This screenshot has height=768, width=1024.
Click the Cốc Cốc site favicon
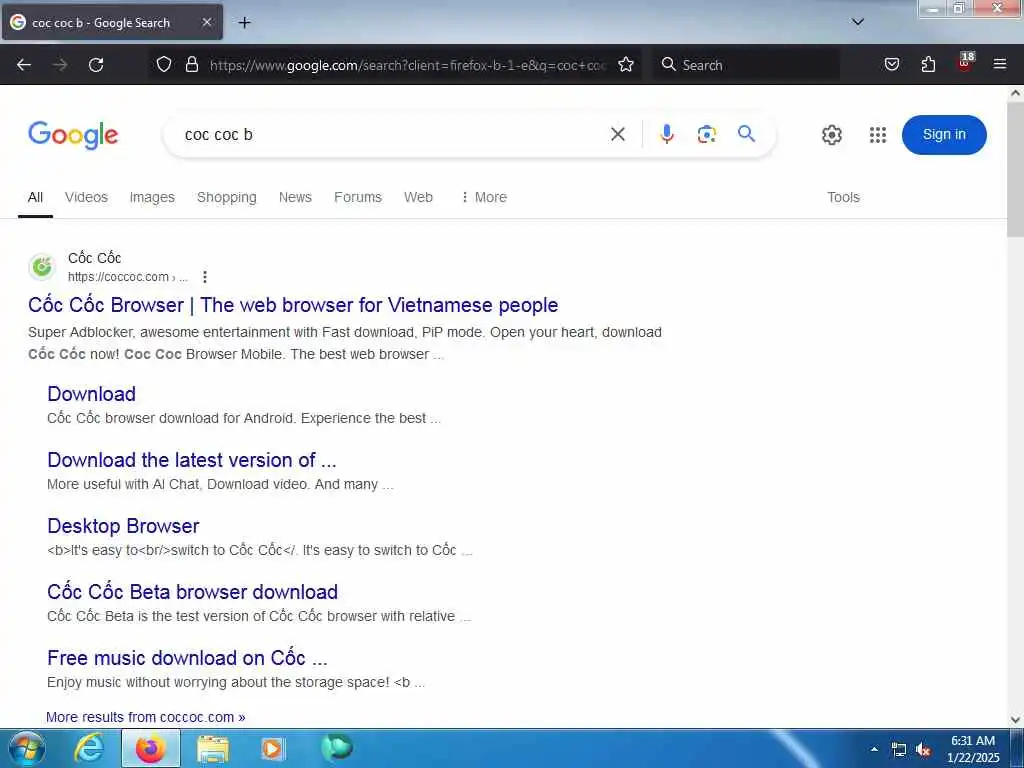click(x=42, y=267)
